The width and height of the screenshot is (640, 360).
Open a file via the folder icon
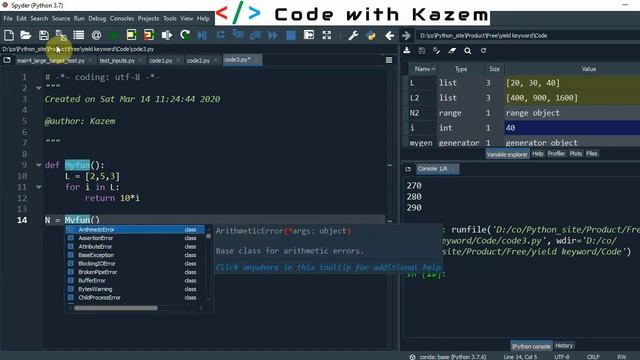26,35
